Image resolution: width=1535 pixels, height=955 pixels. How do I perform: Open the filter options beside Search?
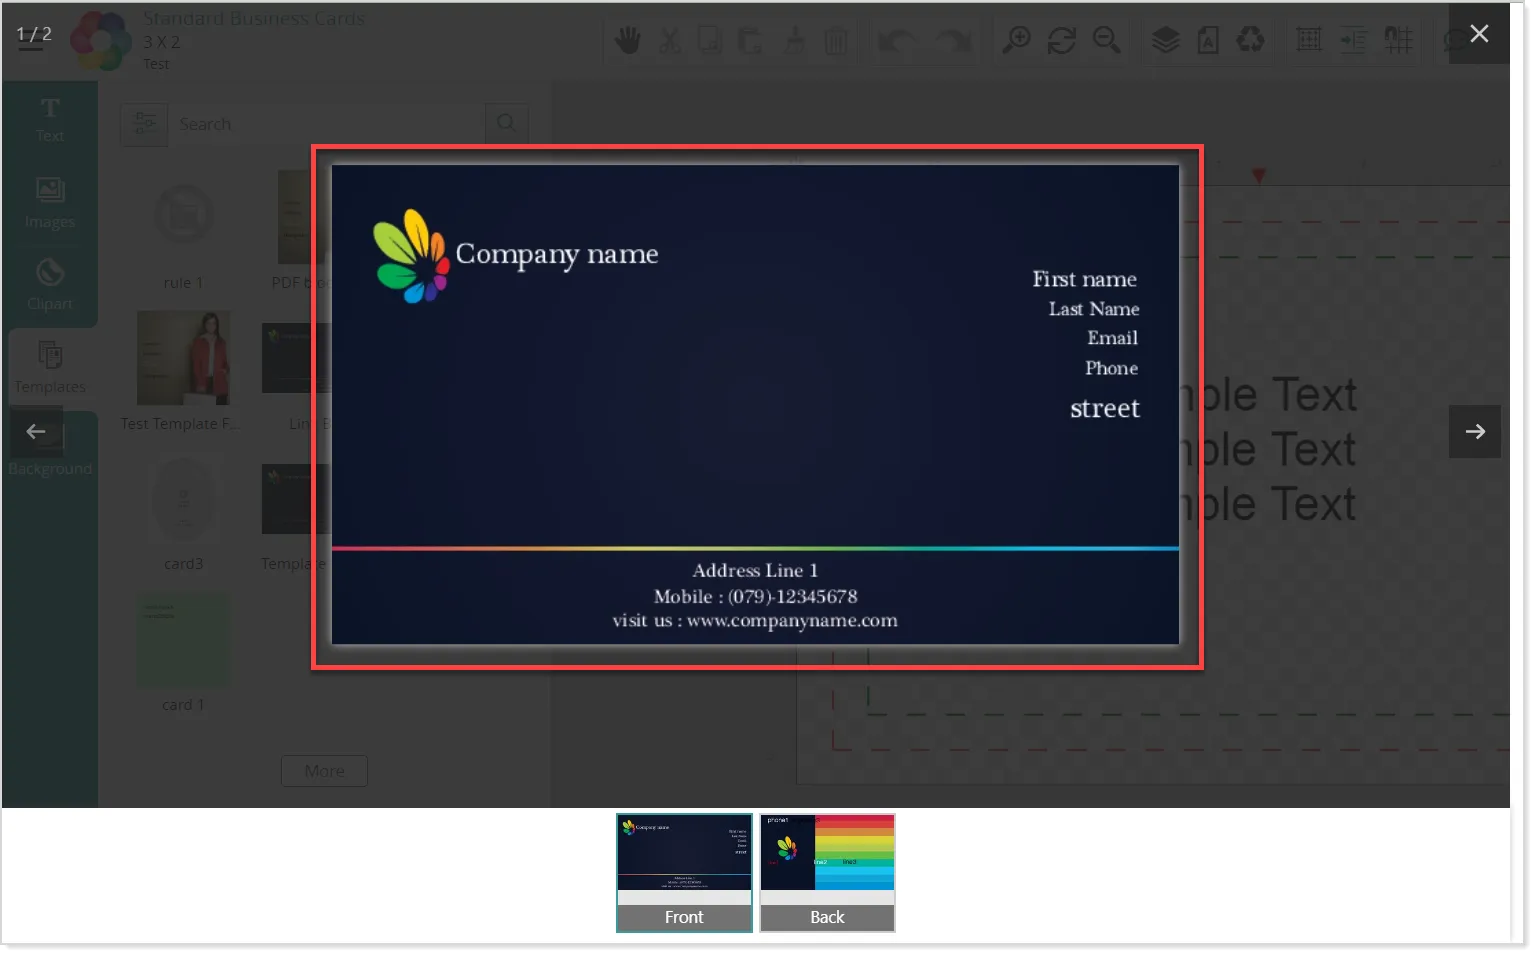pyautogui.click(x=145, y=124)
